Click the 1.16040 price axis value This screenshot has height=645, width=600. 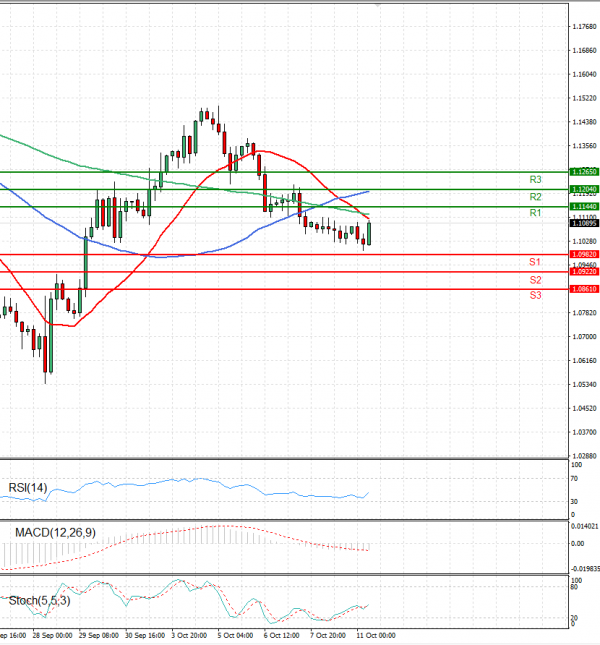tap(584, 74)
